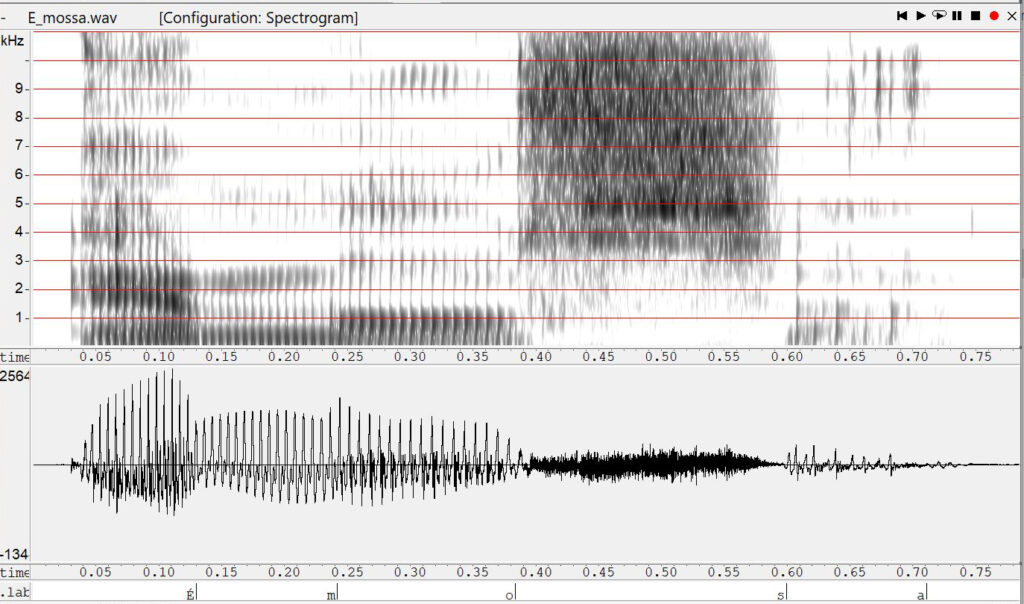Click the rewind to start button
This screenshot has width=1024, height=604.
point(902,16)
